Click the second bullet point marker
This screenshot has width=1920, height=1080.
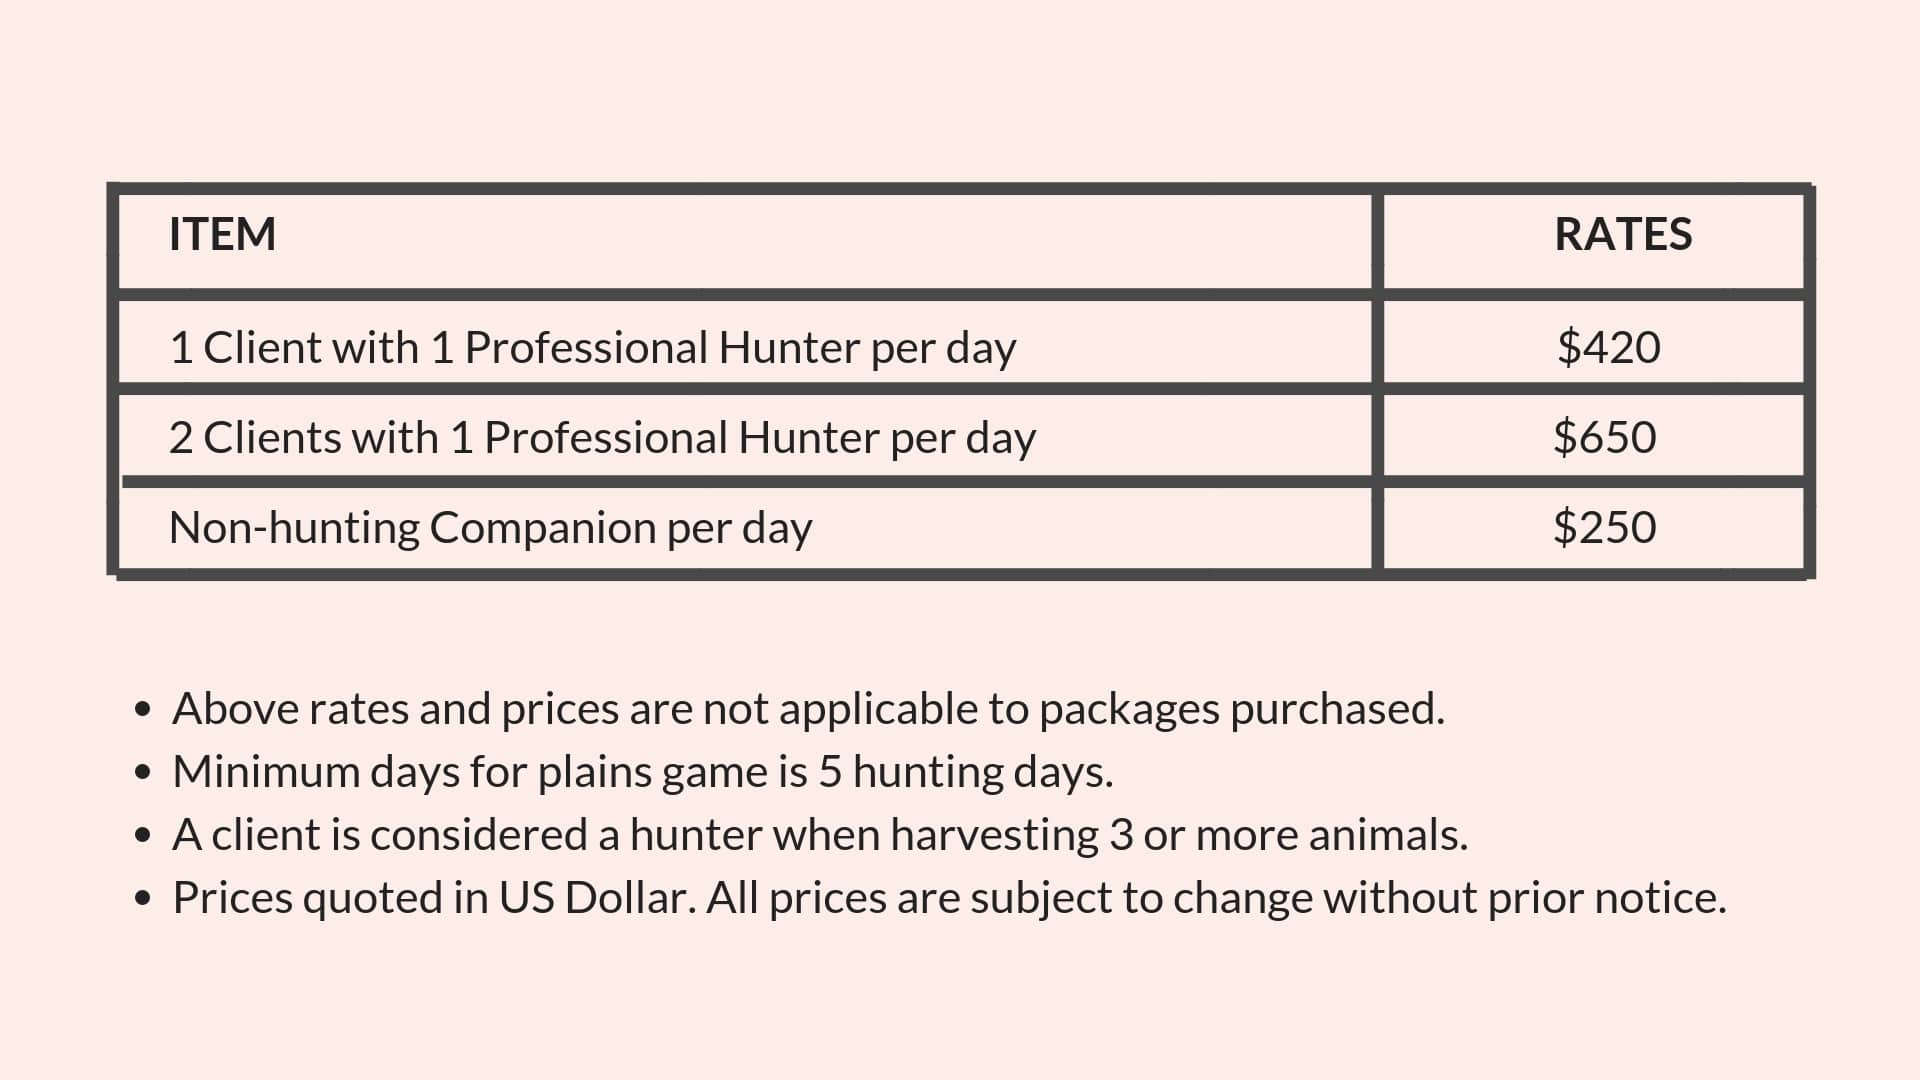(x=143, y=773)
